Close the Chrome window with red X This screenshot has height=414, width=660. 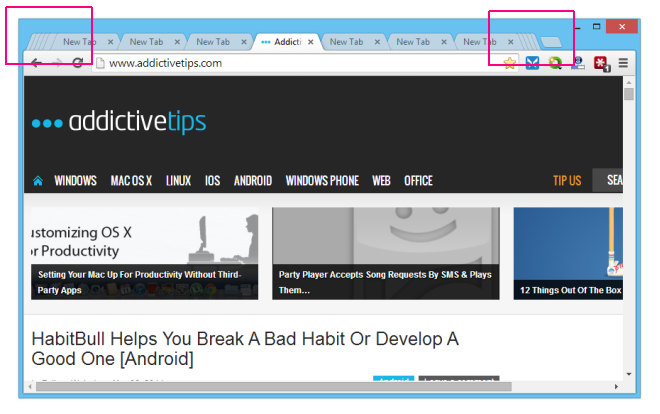tap(622, 27)
